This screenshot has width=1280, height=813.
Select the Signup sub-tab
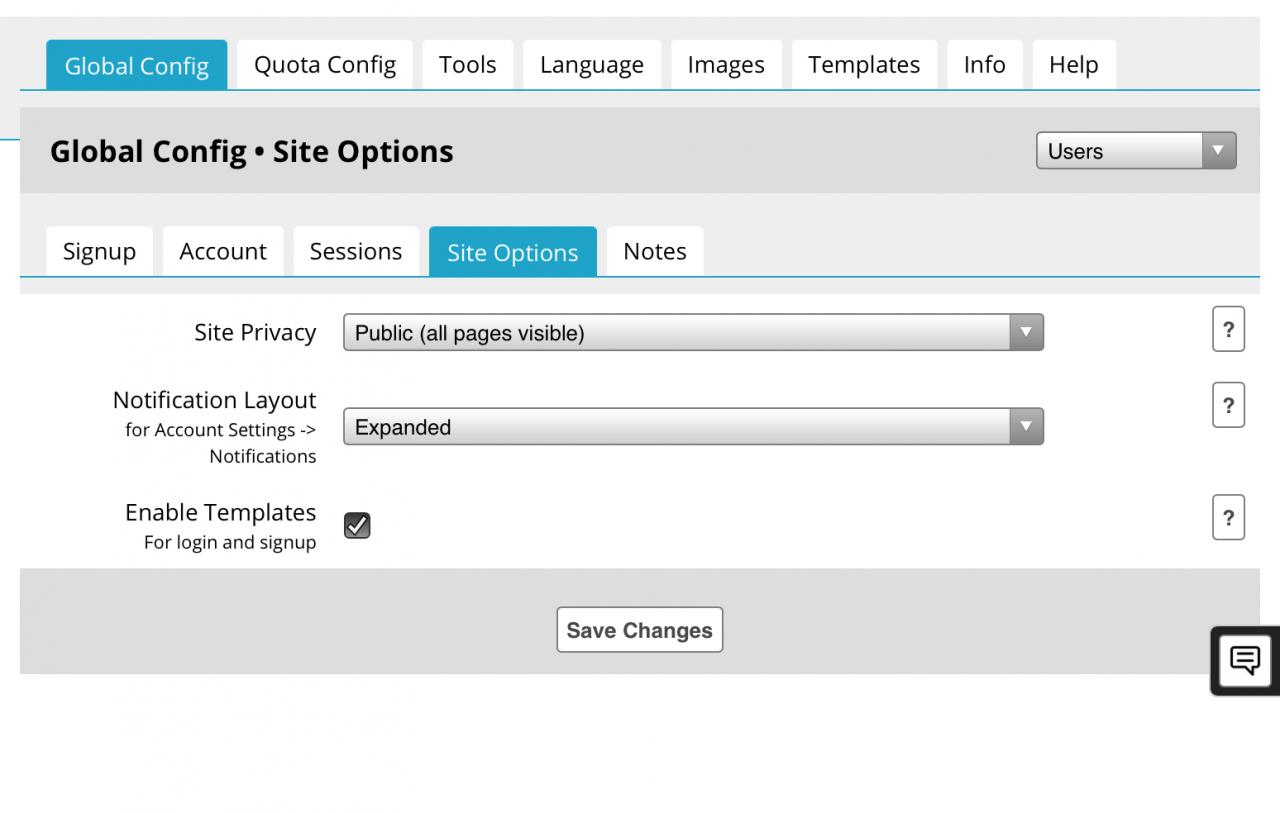point(99,252)
